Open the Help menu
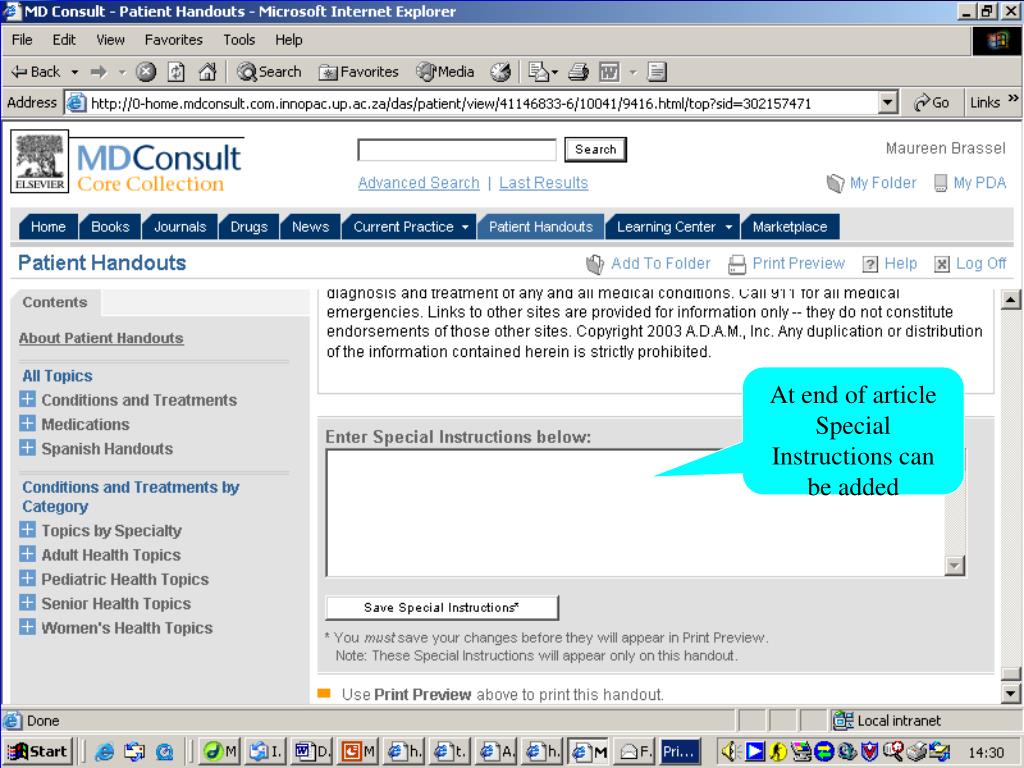This screenshot has width=1024, height=768. pos(289,40)
